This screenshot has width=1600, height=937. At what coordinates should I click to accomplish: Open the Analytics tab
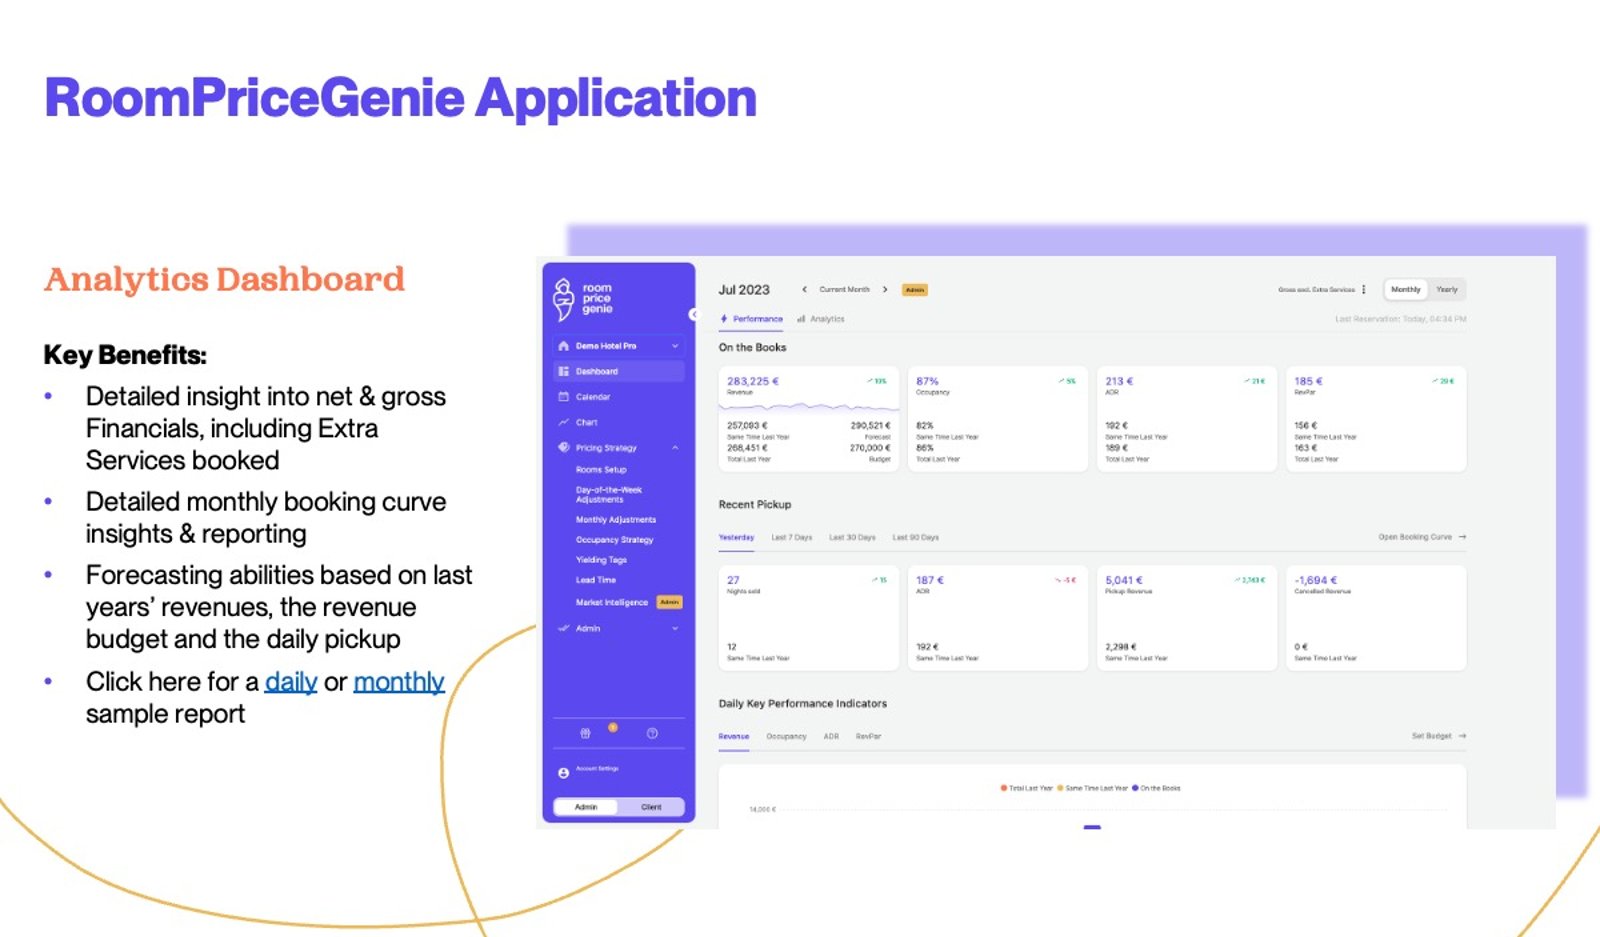coord(821,319)
